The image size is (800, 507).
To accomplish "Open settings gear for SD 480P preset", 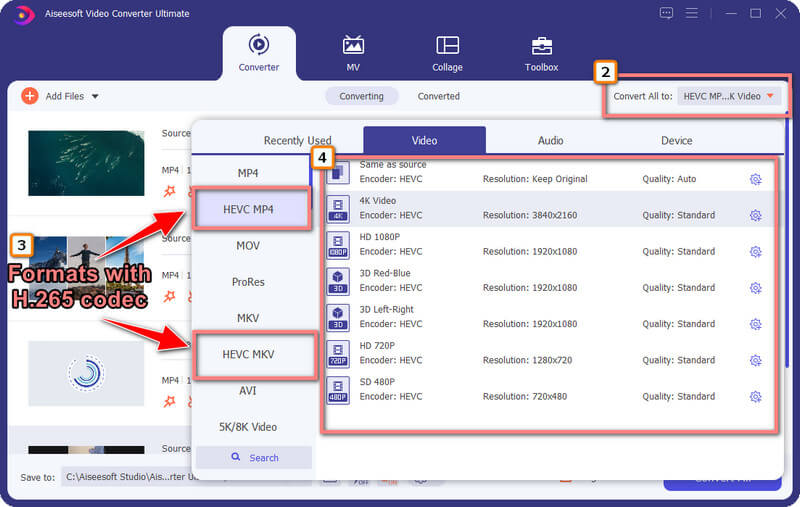I will pyautogui.click(x=756, y=396).
